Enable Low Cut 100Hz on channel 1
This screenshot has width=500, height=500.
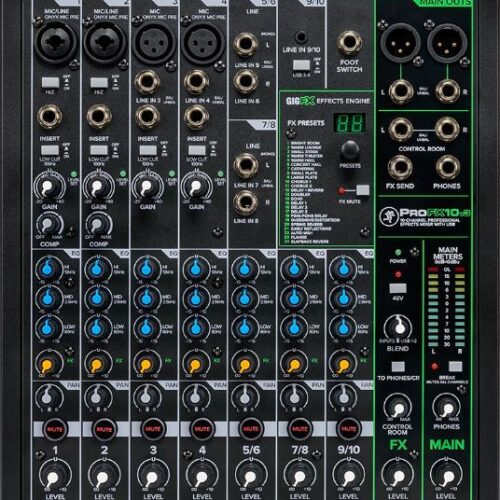[x=50, y=150]
